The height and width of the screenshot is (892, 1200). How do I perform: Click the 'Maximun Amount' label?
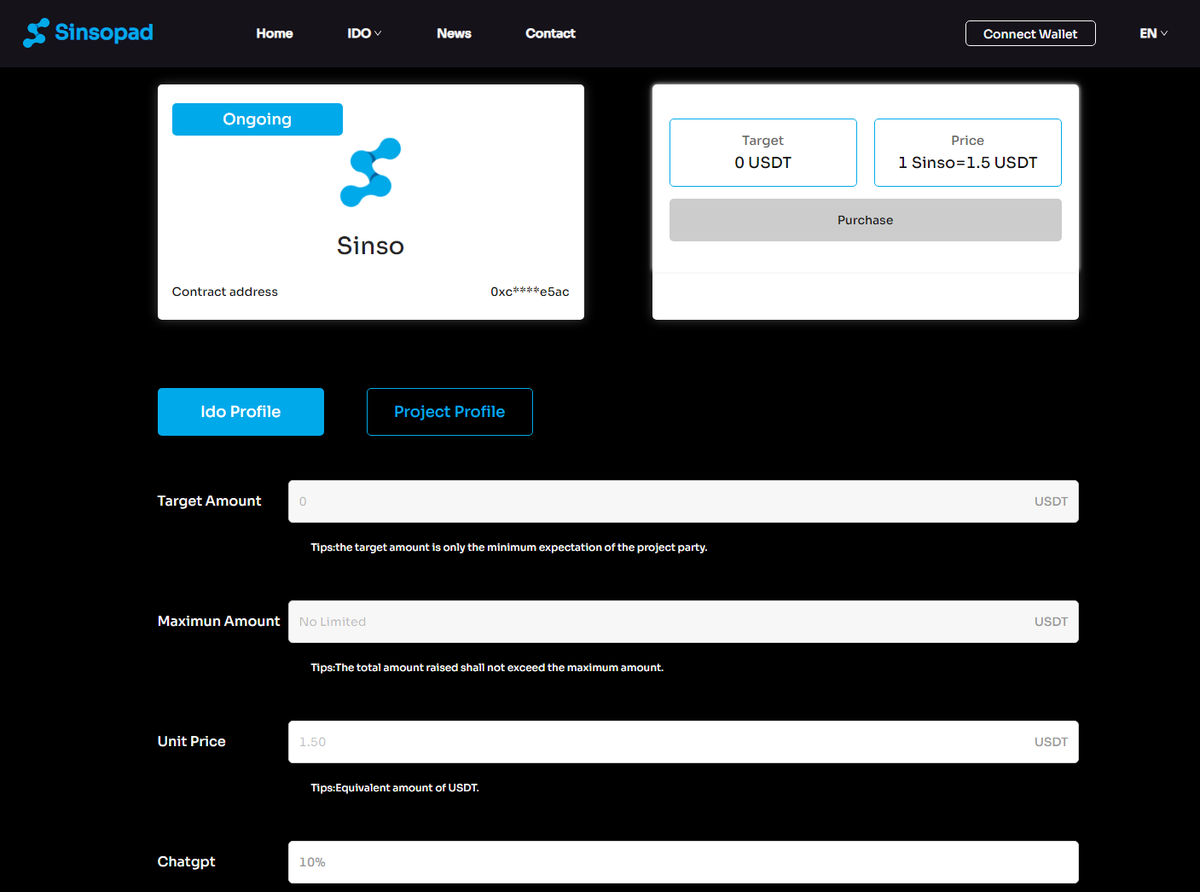[x=219, y=621]
